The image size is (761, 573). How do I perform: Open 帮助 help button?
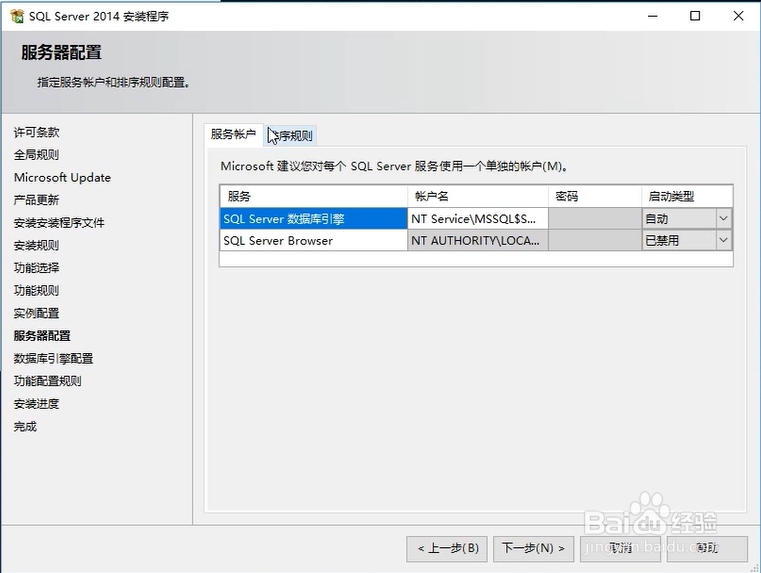707,549
